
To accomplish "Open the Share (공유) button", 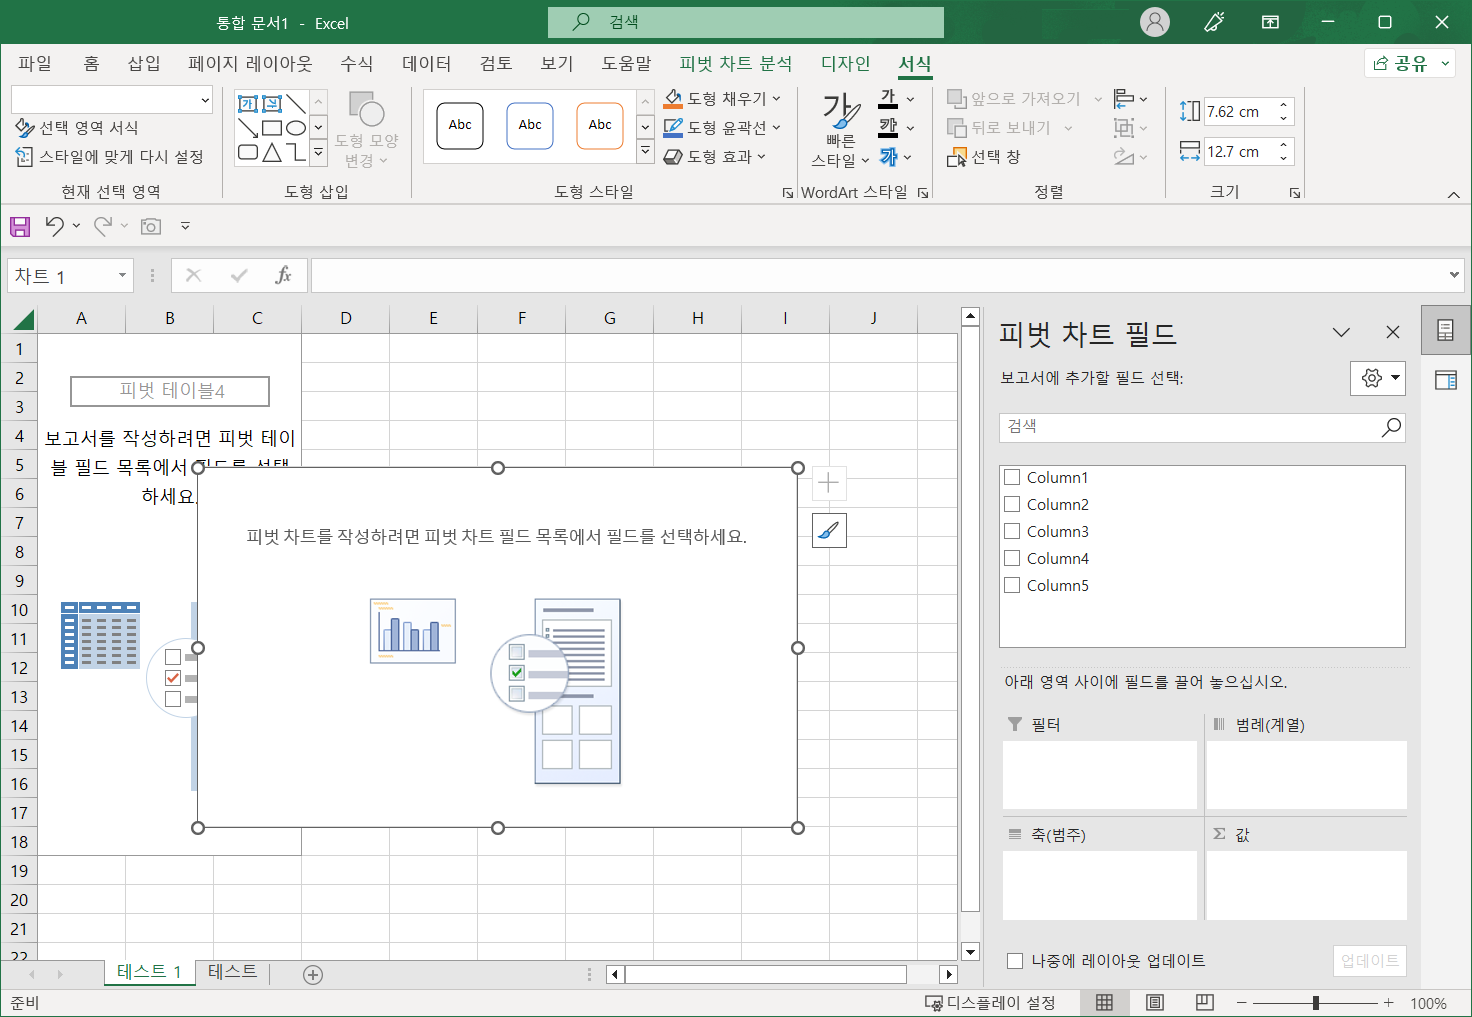I will pyautogui.click(x=1411, y=63).
